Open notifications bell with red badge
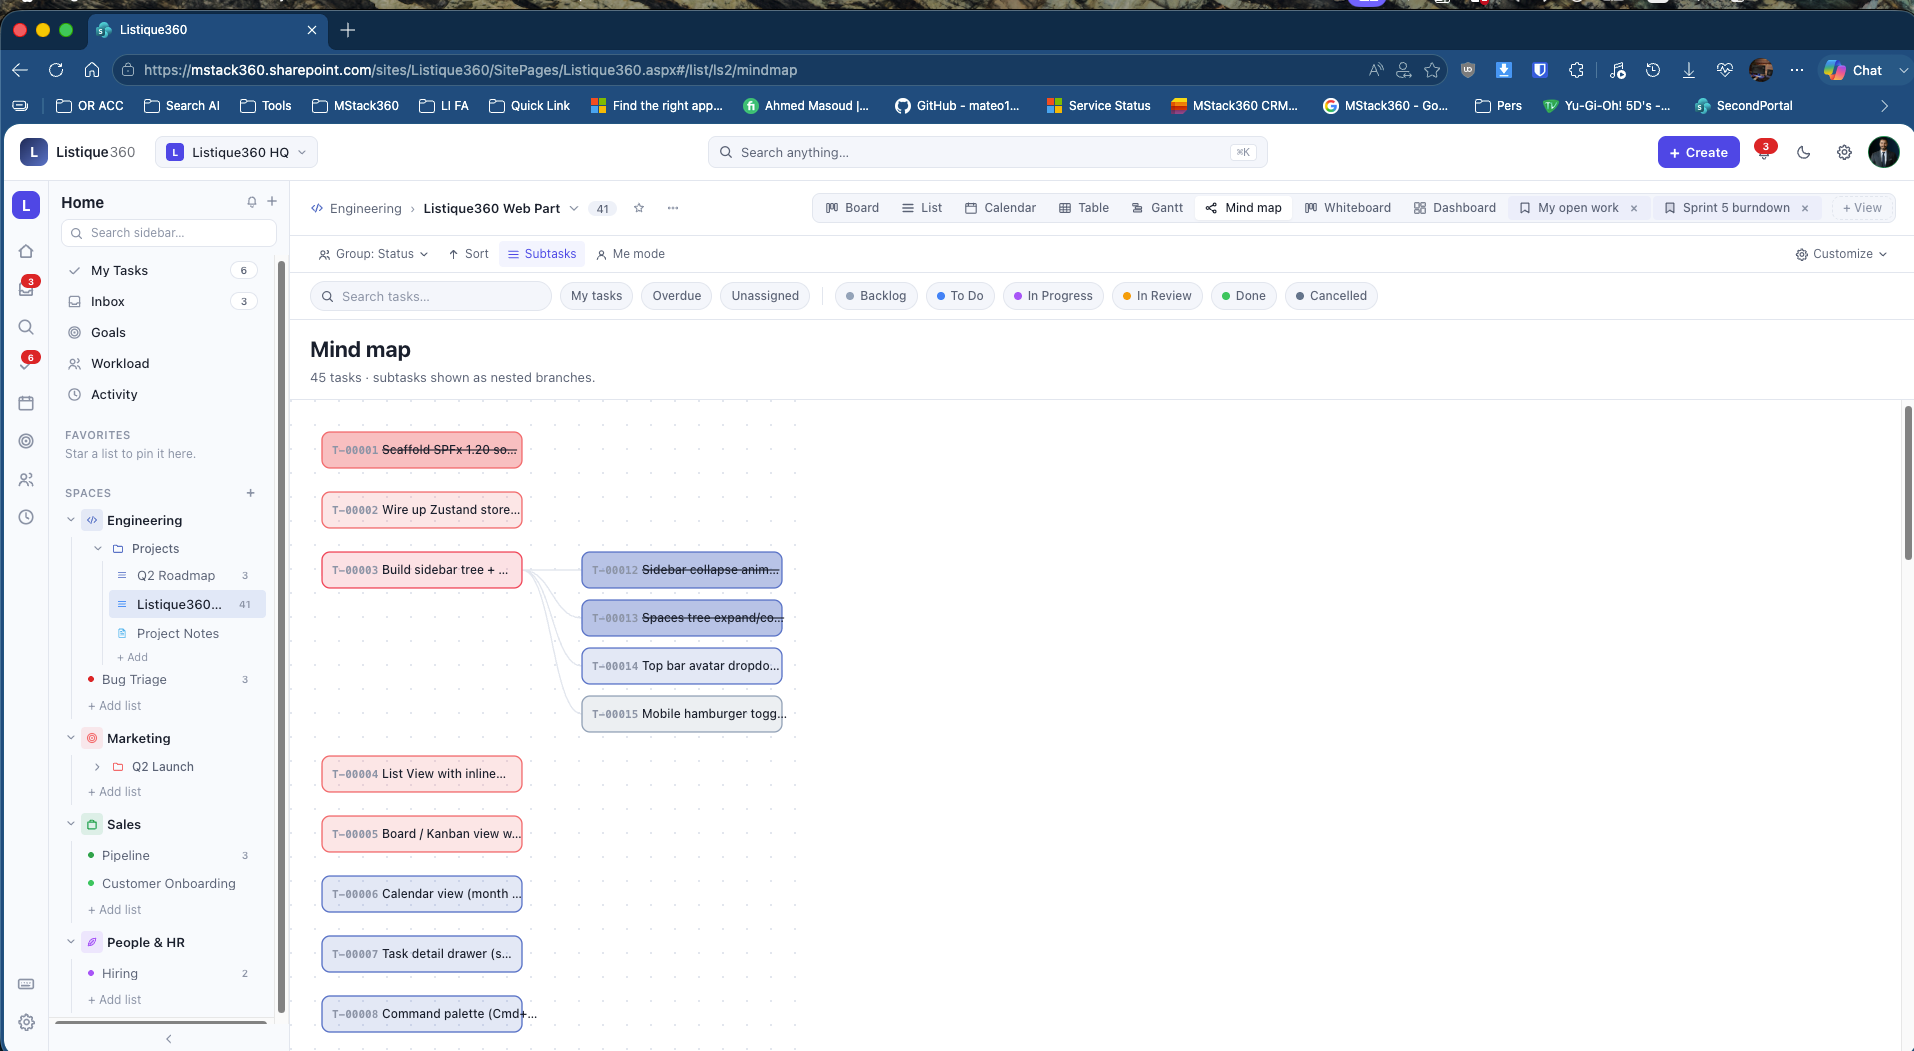Image resolution: width=1914 pixels, height=1051 pixels. (x=1765, y=152)
